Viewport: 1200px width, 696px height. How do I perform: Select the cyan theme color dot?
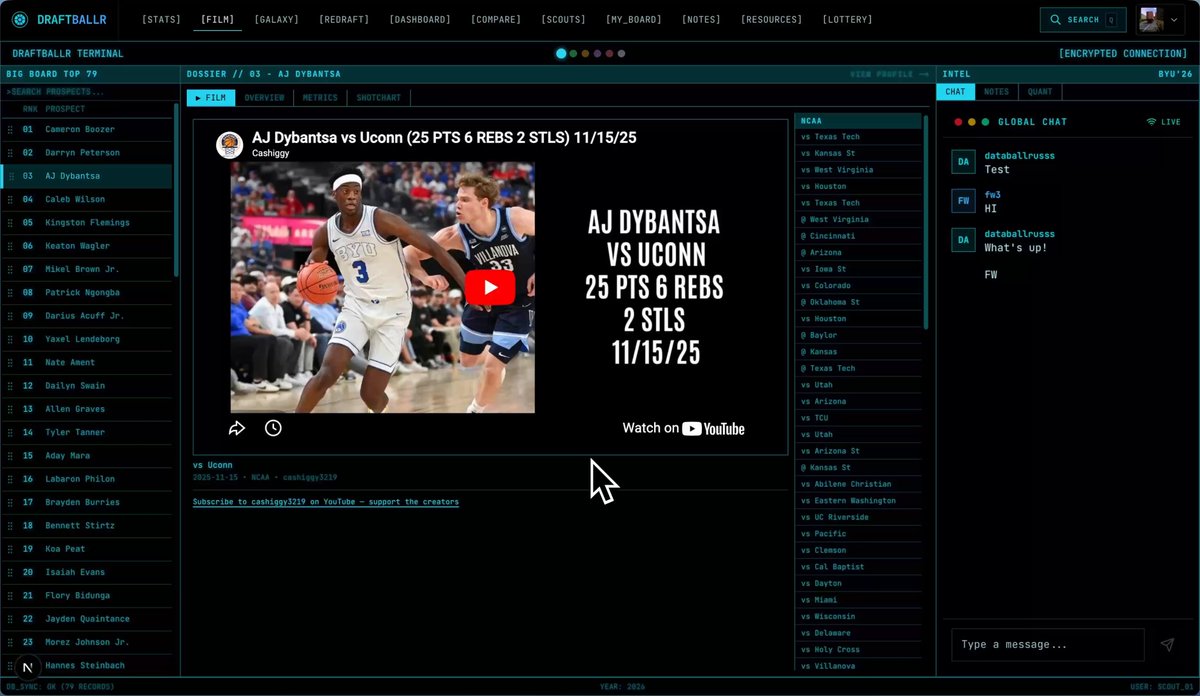coord(561,54)
